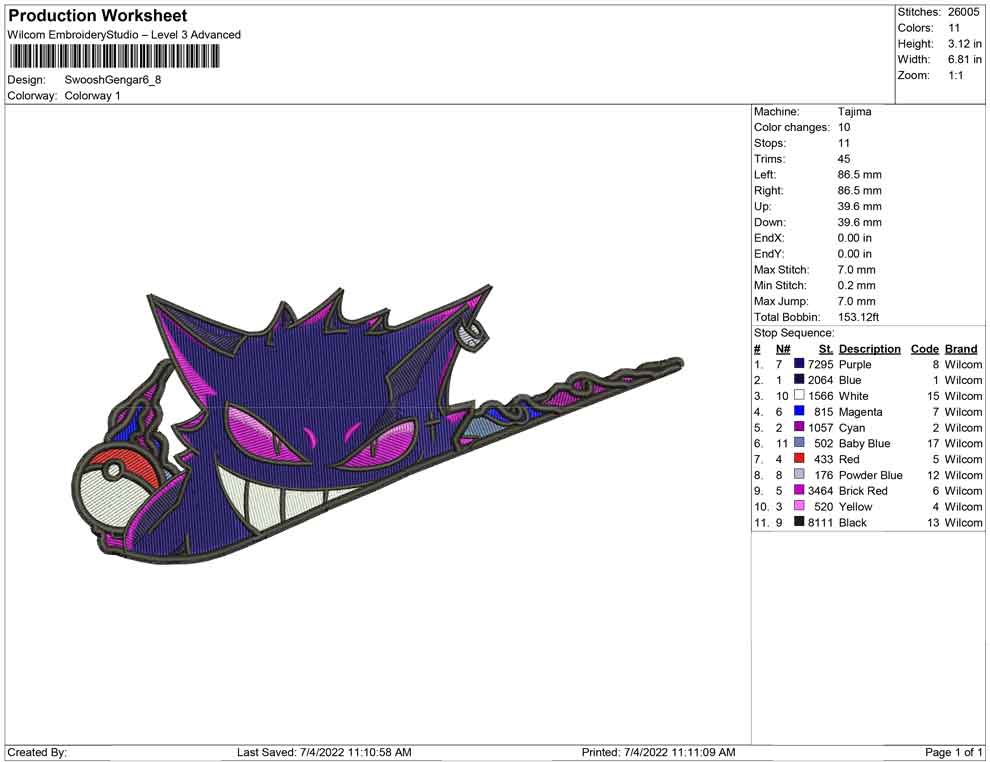Click the Height value '3.12 in'
The image size is (990, 762).
pos(965,44)
